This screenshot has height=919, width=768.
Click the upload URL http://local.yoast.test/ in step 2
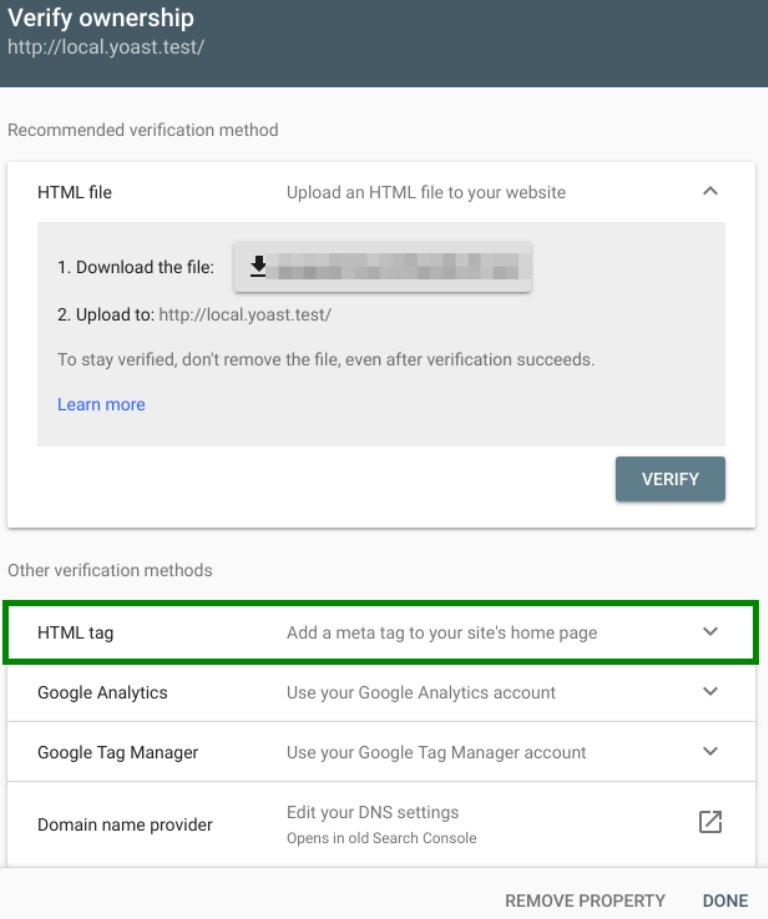click(x=245, y=315)
